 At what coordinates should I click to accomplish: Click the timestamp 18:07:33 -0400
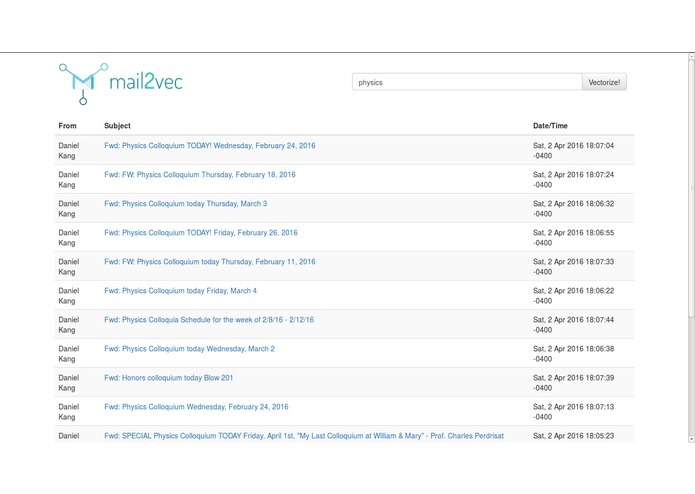point(573,267)
